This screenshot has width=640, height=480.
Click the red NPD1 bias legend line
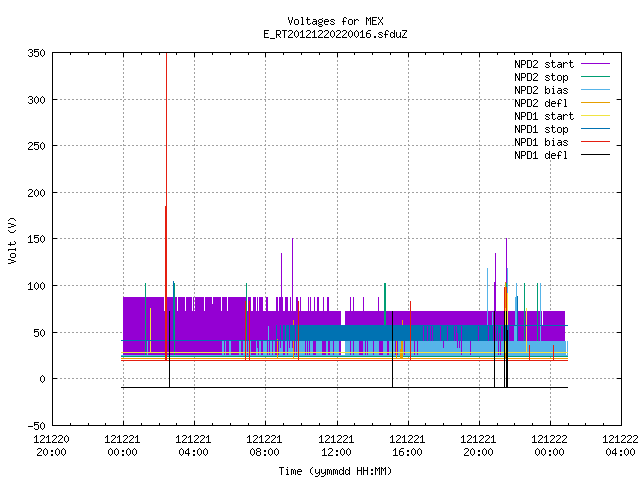[595, 142]
